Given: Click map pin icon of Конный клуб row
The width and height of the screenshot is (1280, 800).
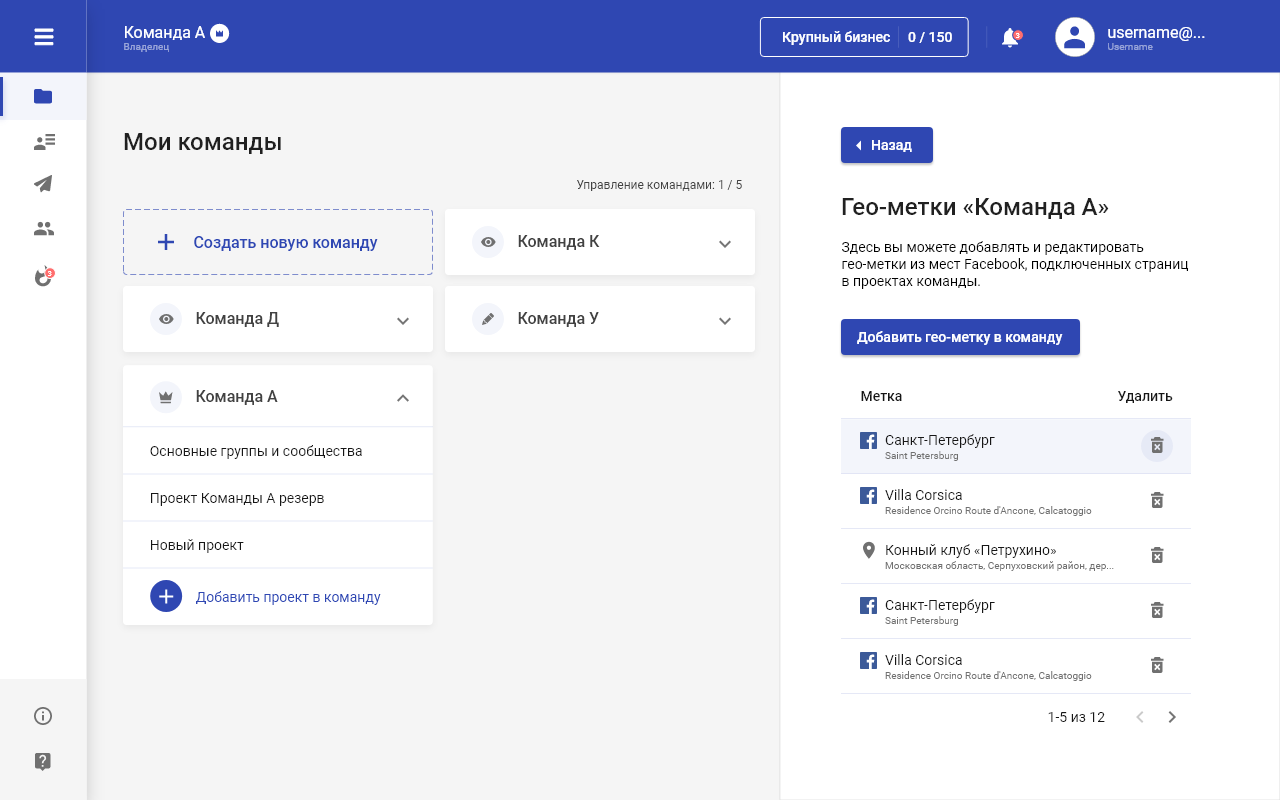Looking at the screenshot, I should (869, 550).
